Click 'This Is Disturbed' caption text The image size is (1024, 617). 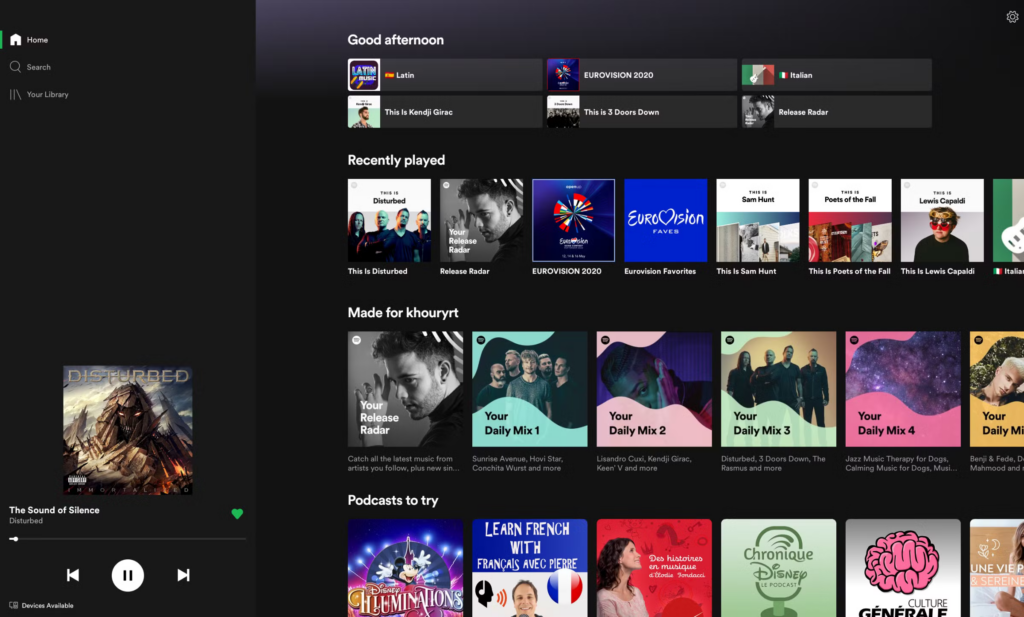[x=377, y=271]
